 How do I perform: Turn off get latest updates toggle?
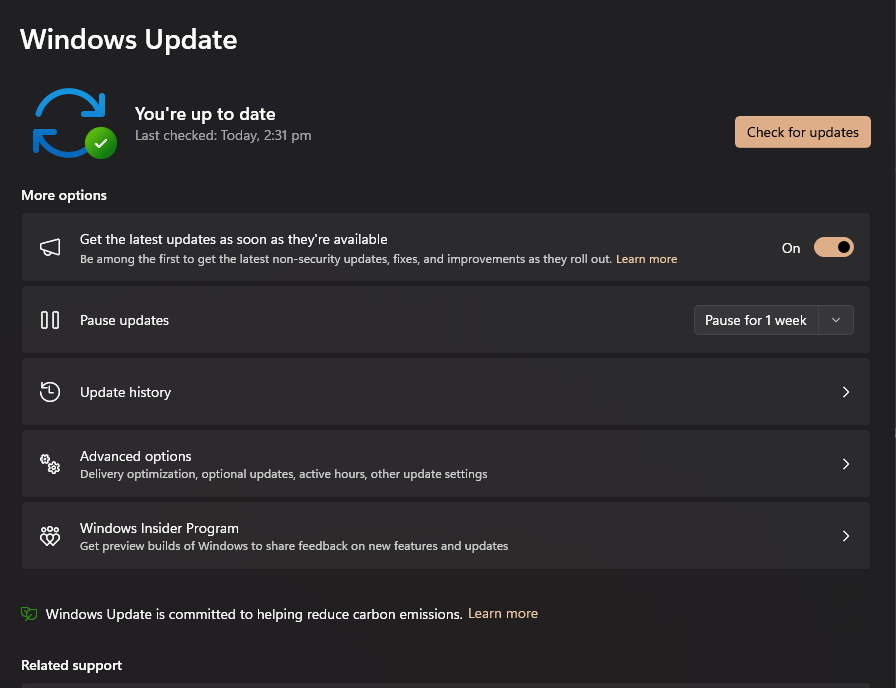click(x=833, y=248)
